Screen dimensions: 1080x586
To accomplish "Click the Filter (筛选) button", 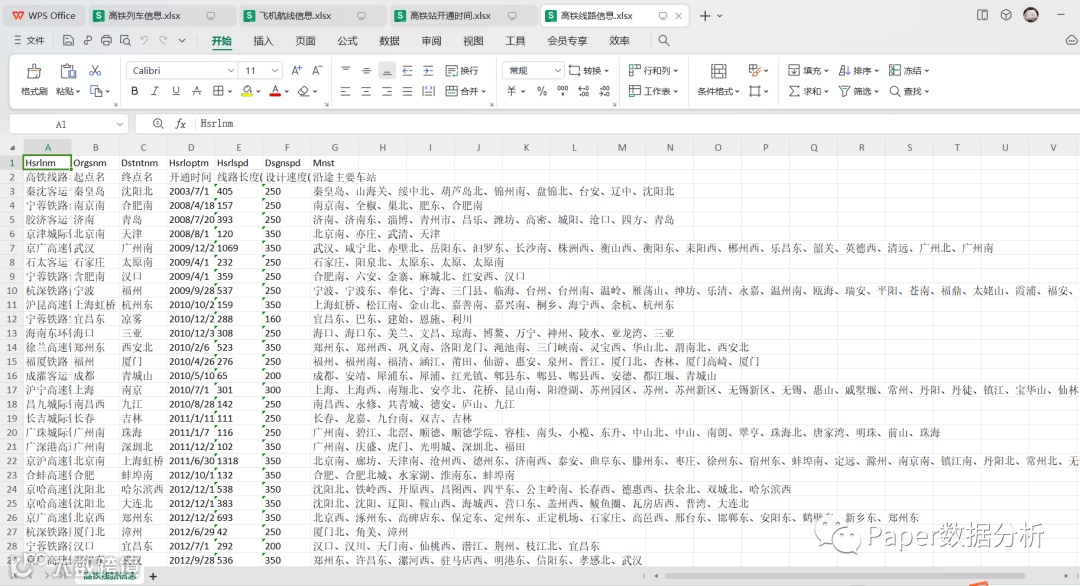I will (858, 91).
